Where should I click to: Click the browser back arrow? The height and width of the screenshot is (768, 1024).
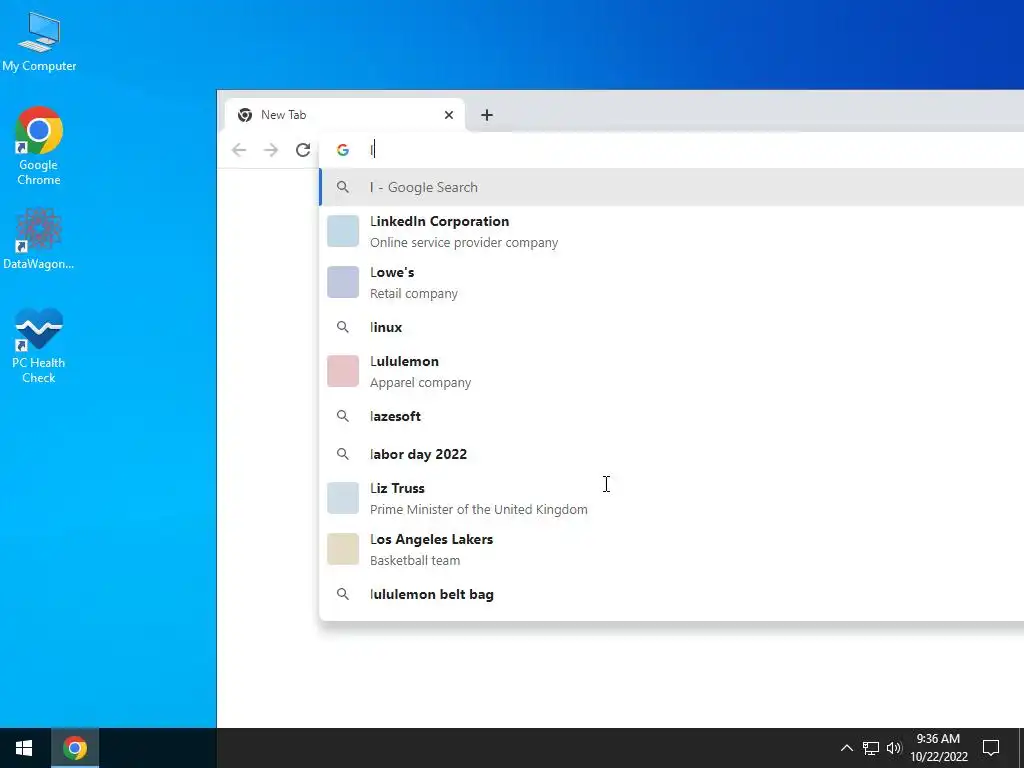click(239, 150)
